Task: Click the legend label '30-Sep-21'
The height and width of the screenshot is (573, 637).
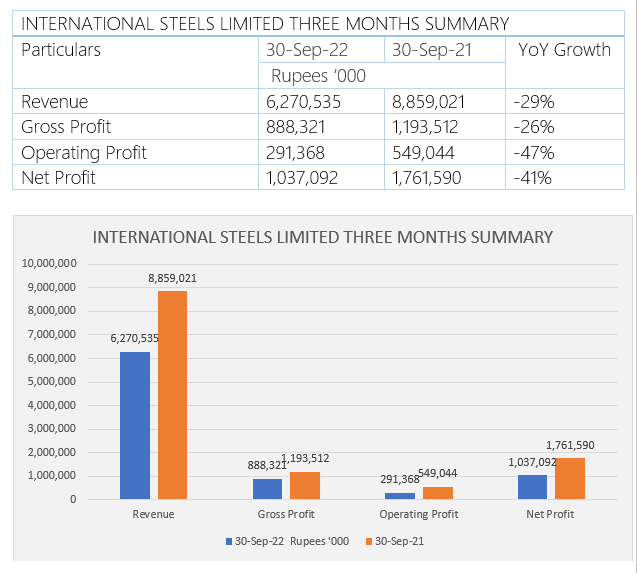Action: tap(399, 541)
